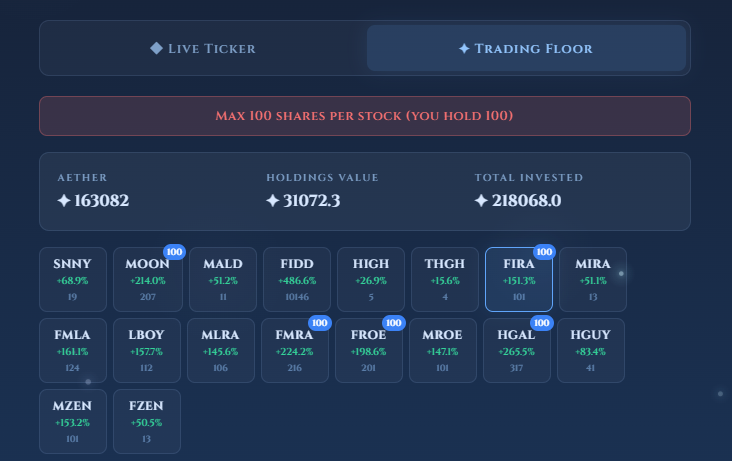This screenshot has width=732, height=461.
Task: Select the HIGH stock card
Action: pos(371,279)
